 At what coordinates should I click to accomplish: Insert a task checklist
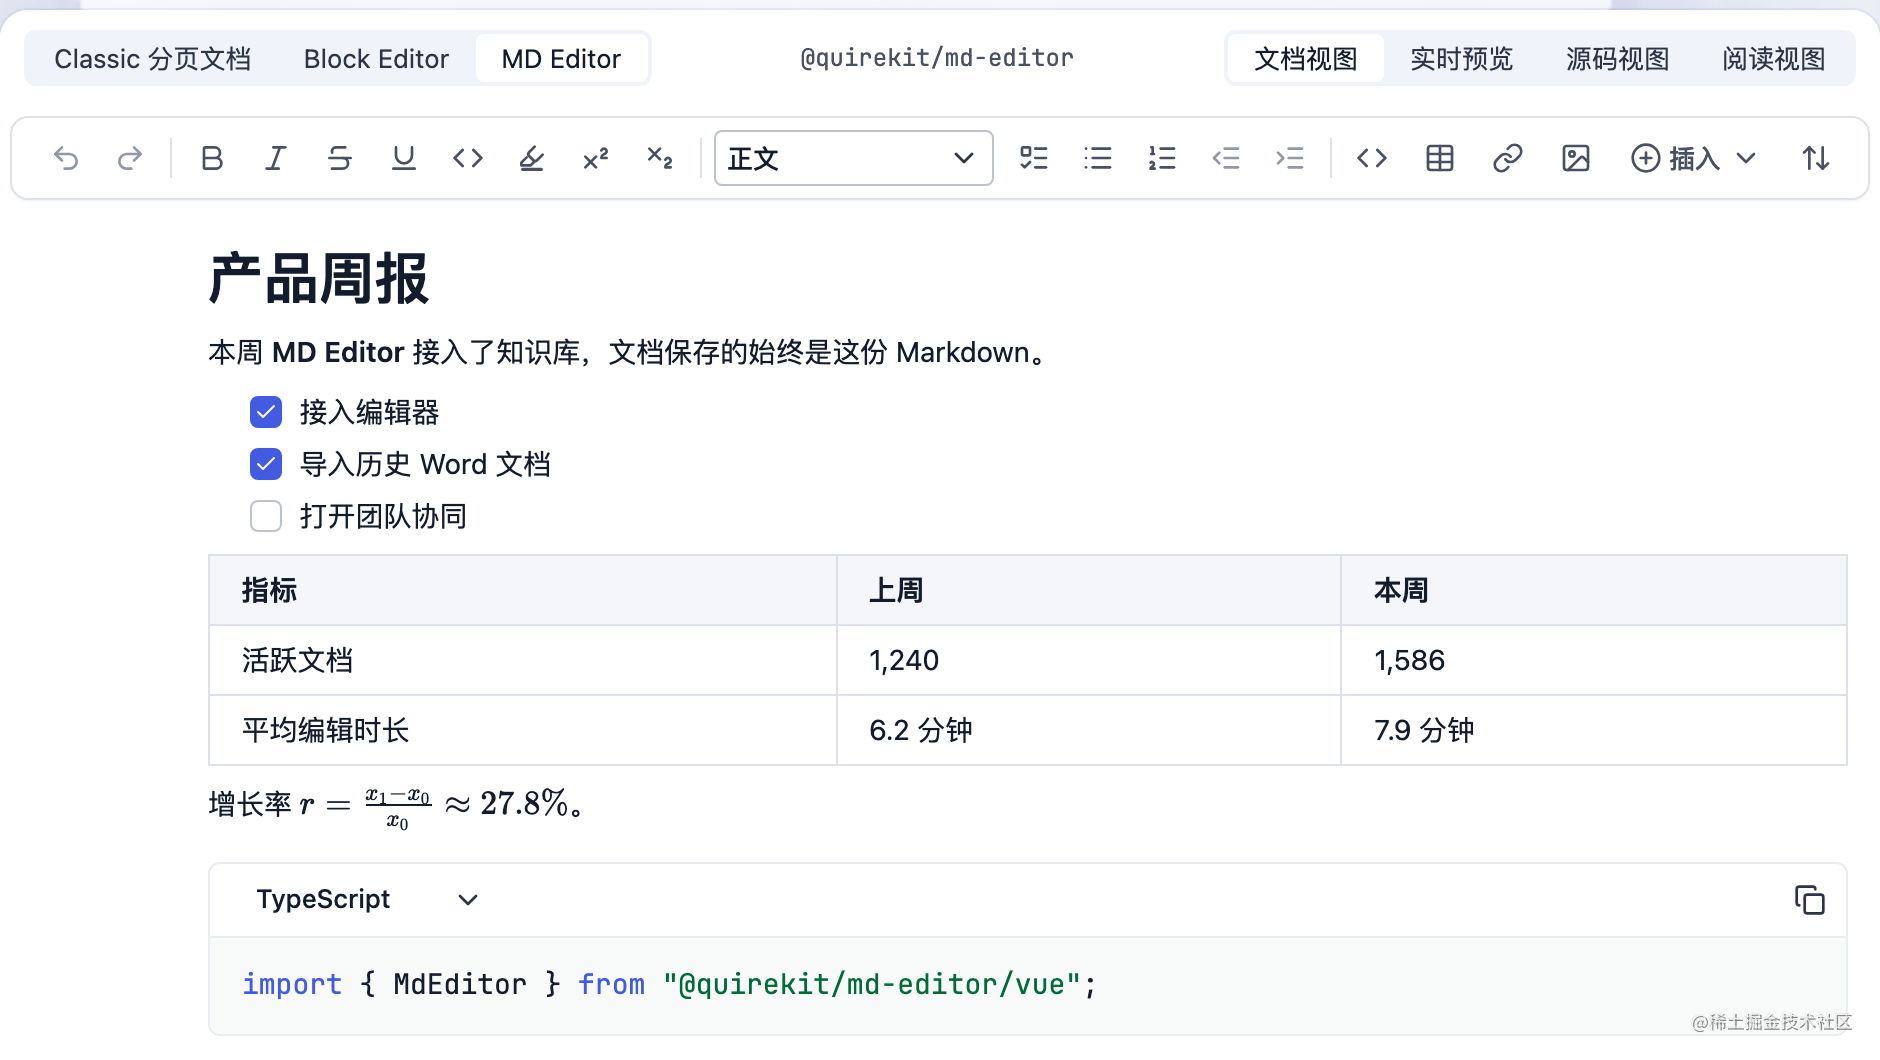click(1034, 158)
